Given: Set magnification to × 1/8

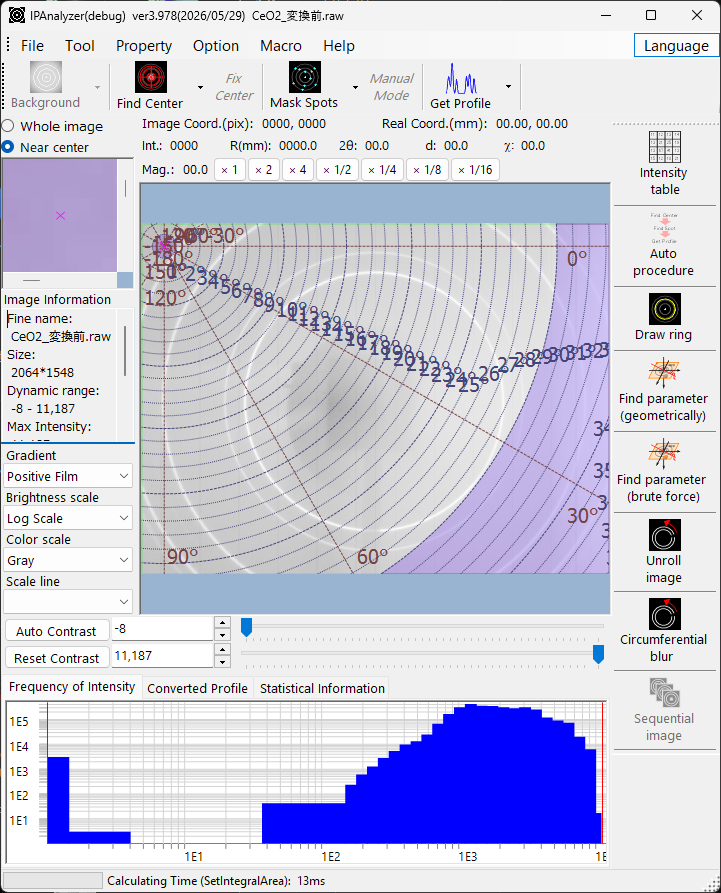Looking at the screenshot, I should pyautogui.click(x=427, y=170).
